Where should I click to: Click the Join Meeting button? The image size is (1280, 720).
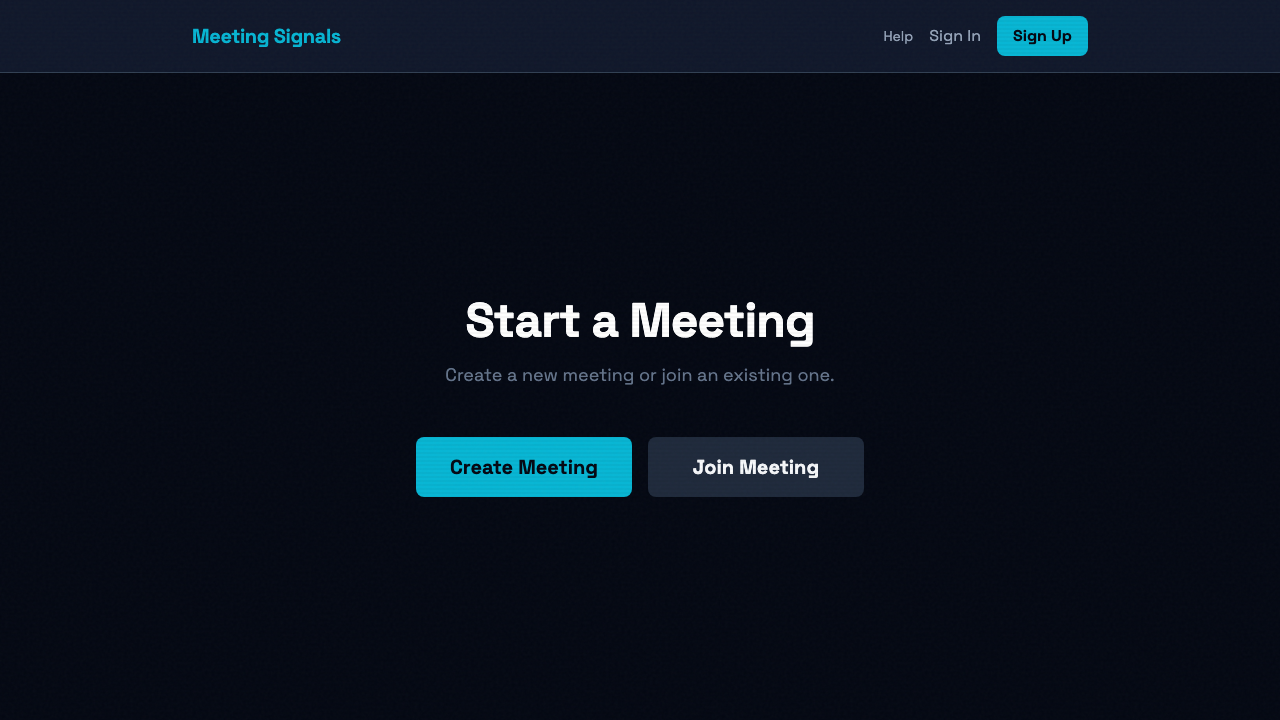(x=756, y=467)
